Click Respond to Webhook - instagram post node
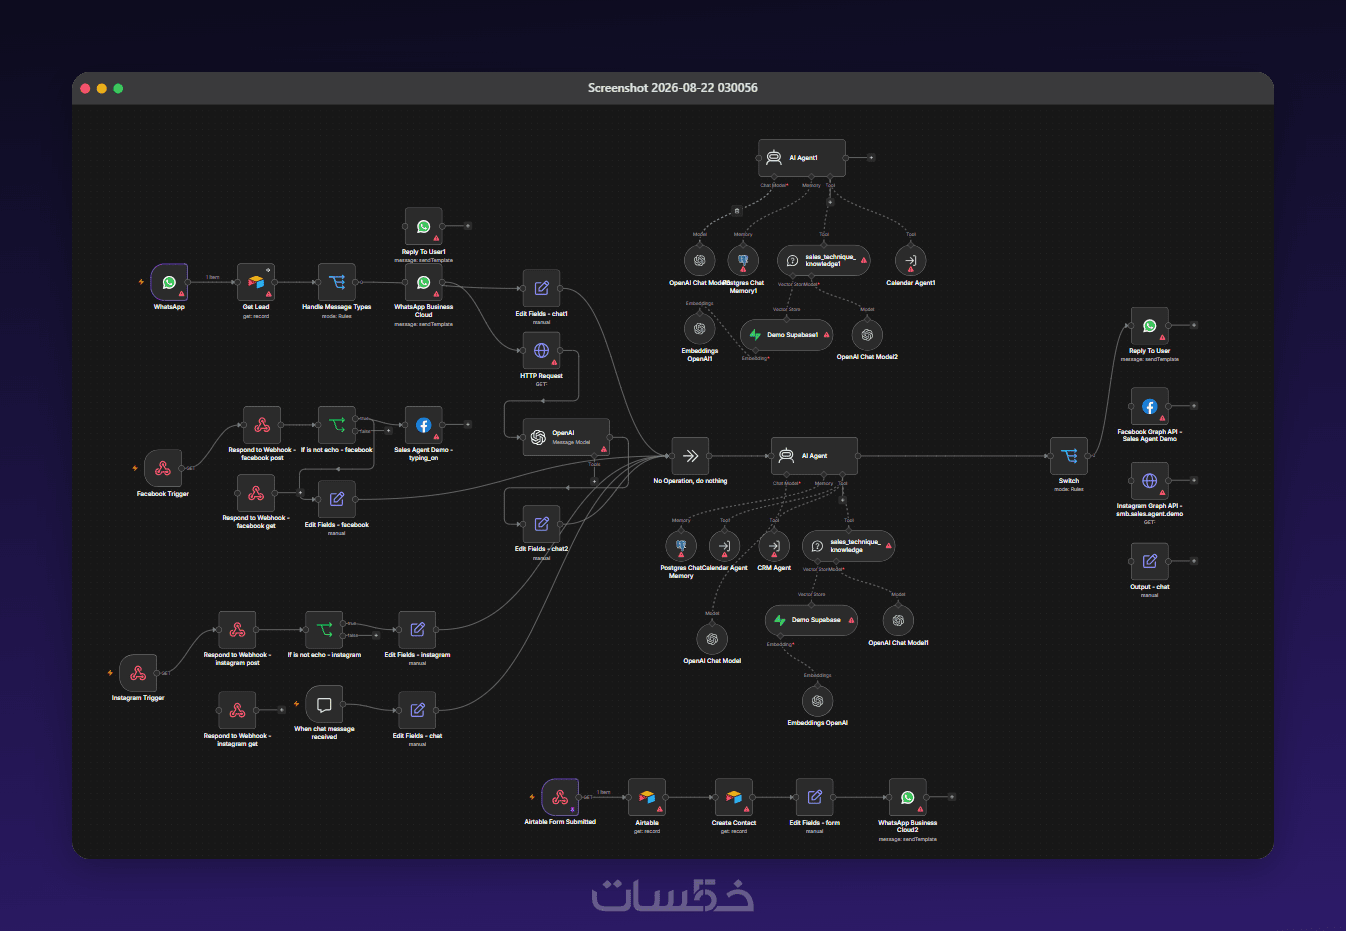The image size is (1346, 931). pos(237,630)
